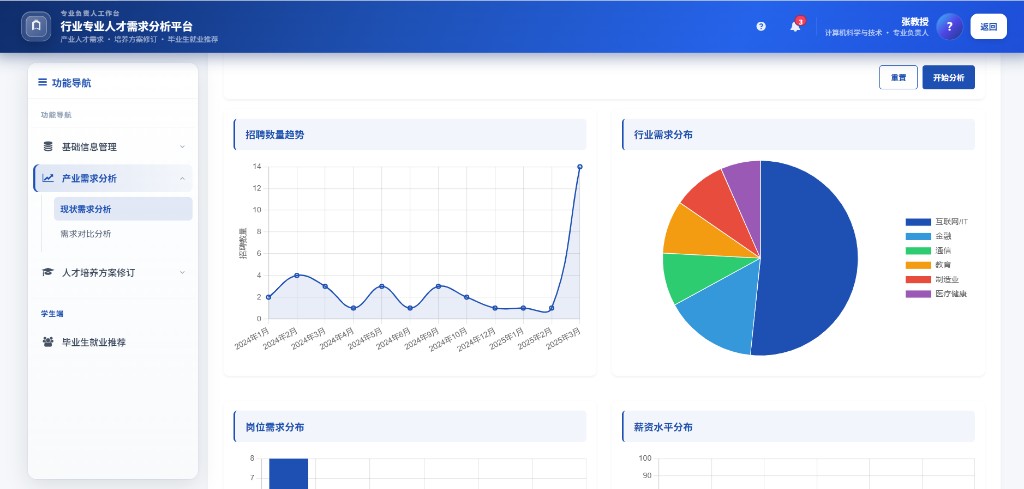Click the database icon beside 基础信息管理
Image resolution: width=1024 pixels, height=489 pixels.
[x=48, y=146]
